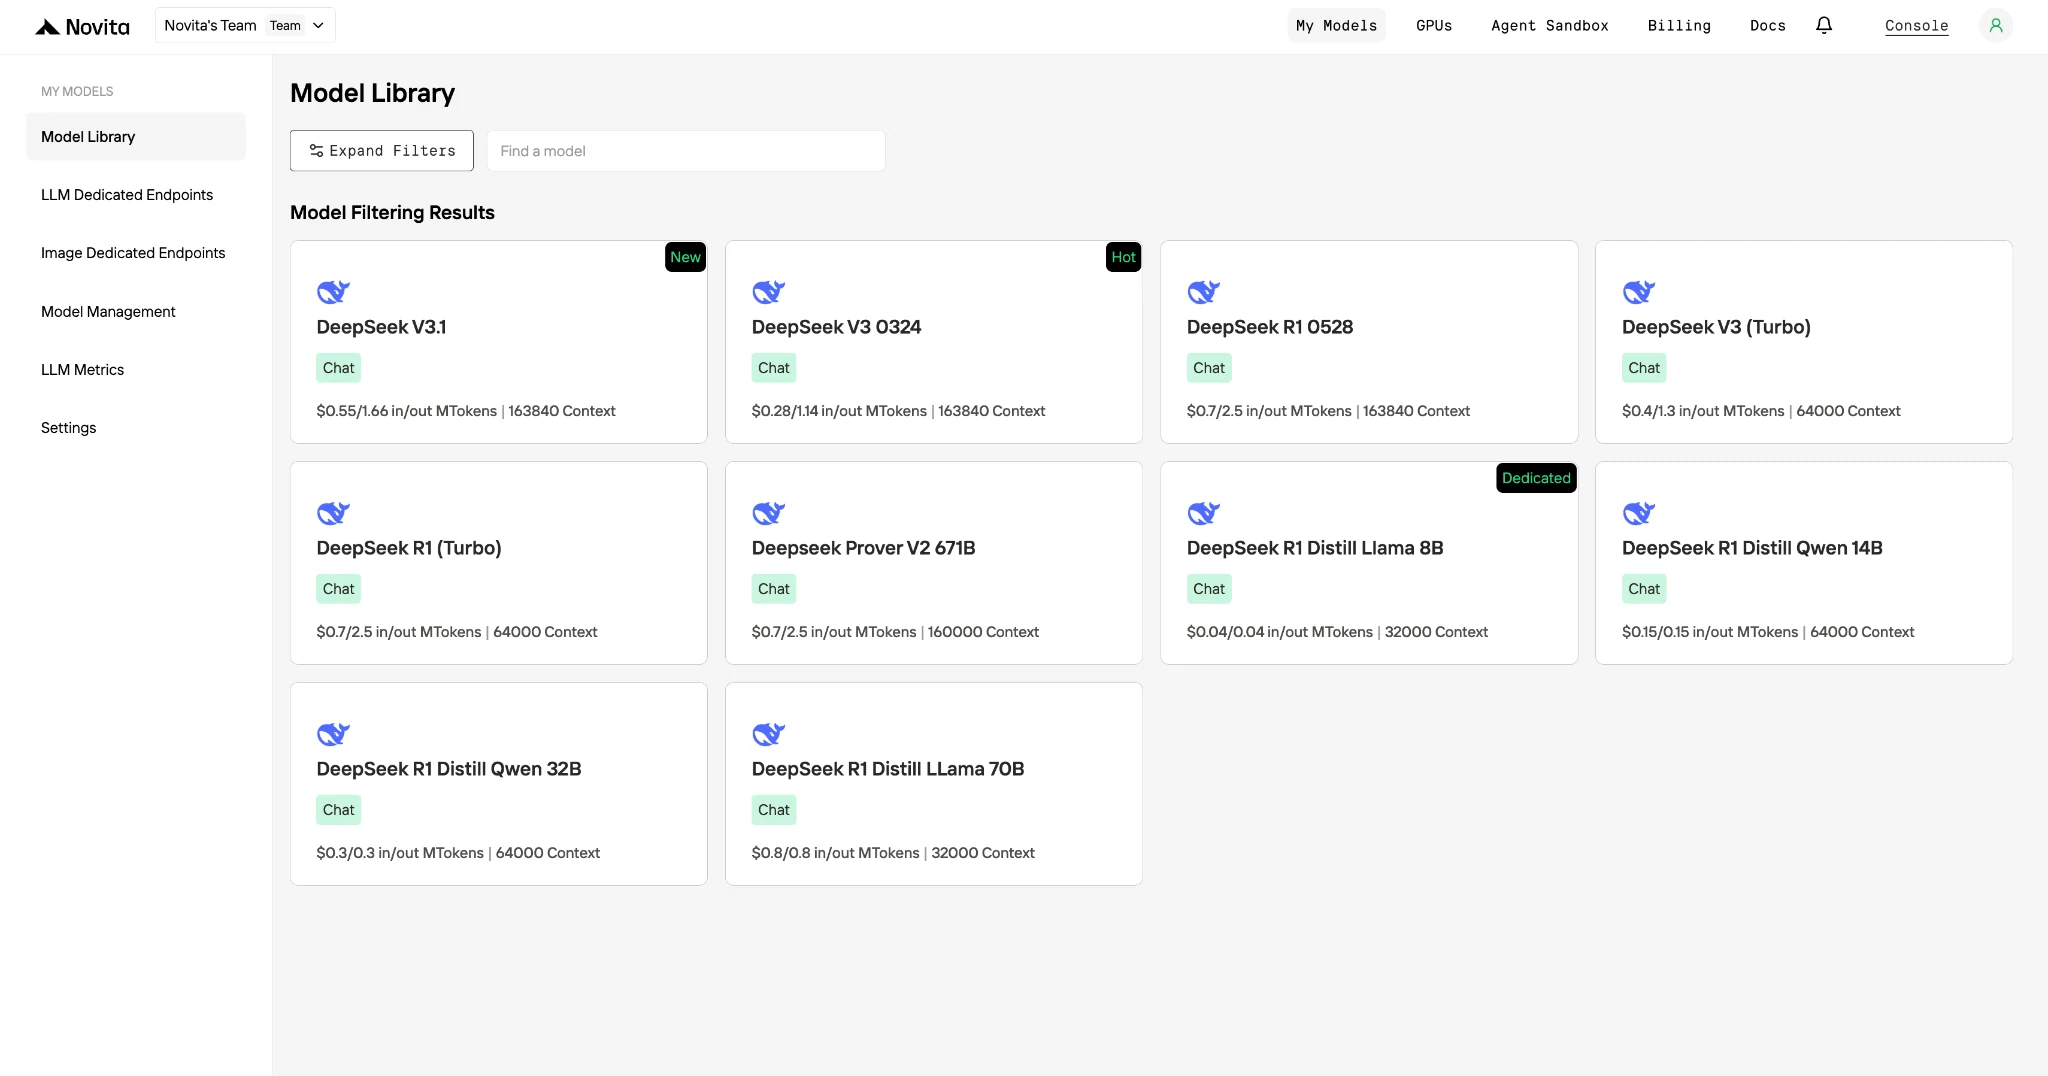2048x1076 pixels.
Task: Click the Chat tag on DeepSeek V3 0324
Action: tap(773, 368)
